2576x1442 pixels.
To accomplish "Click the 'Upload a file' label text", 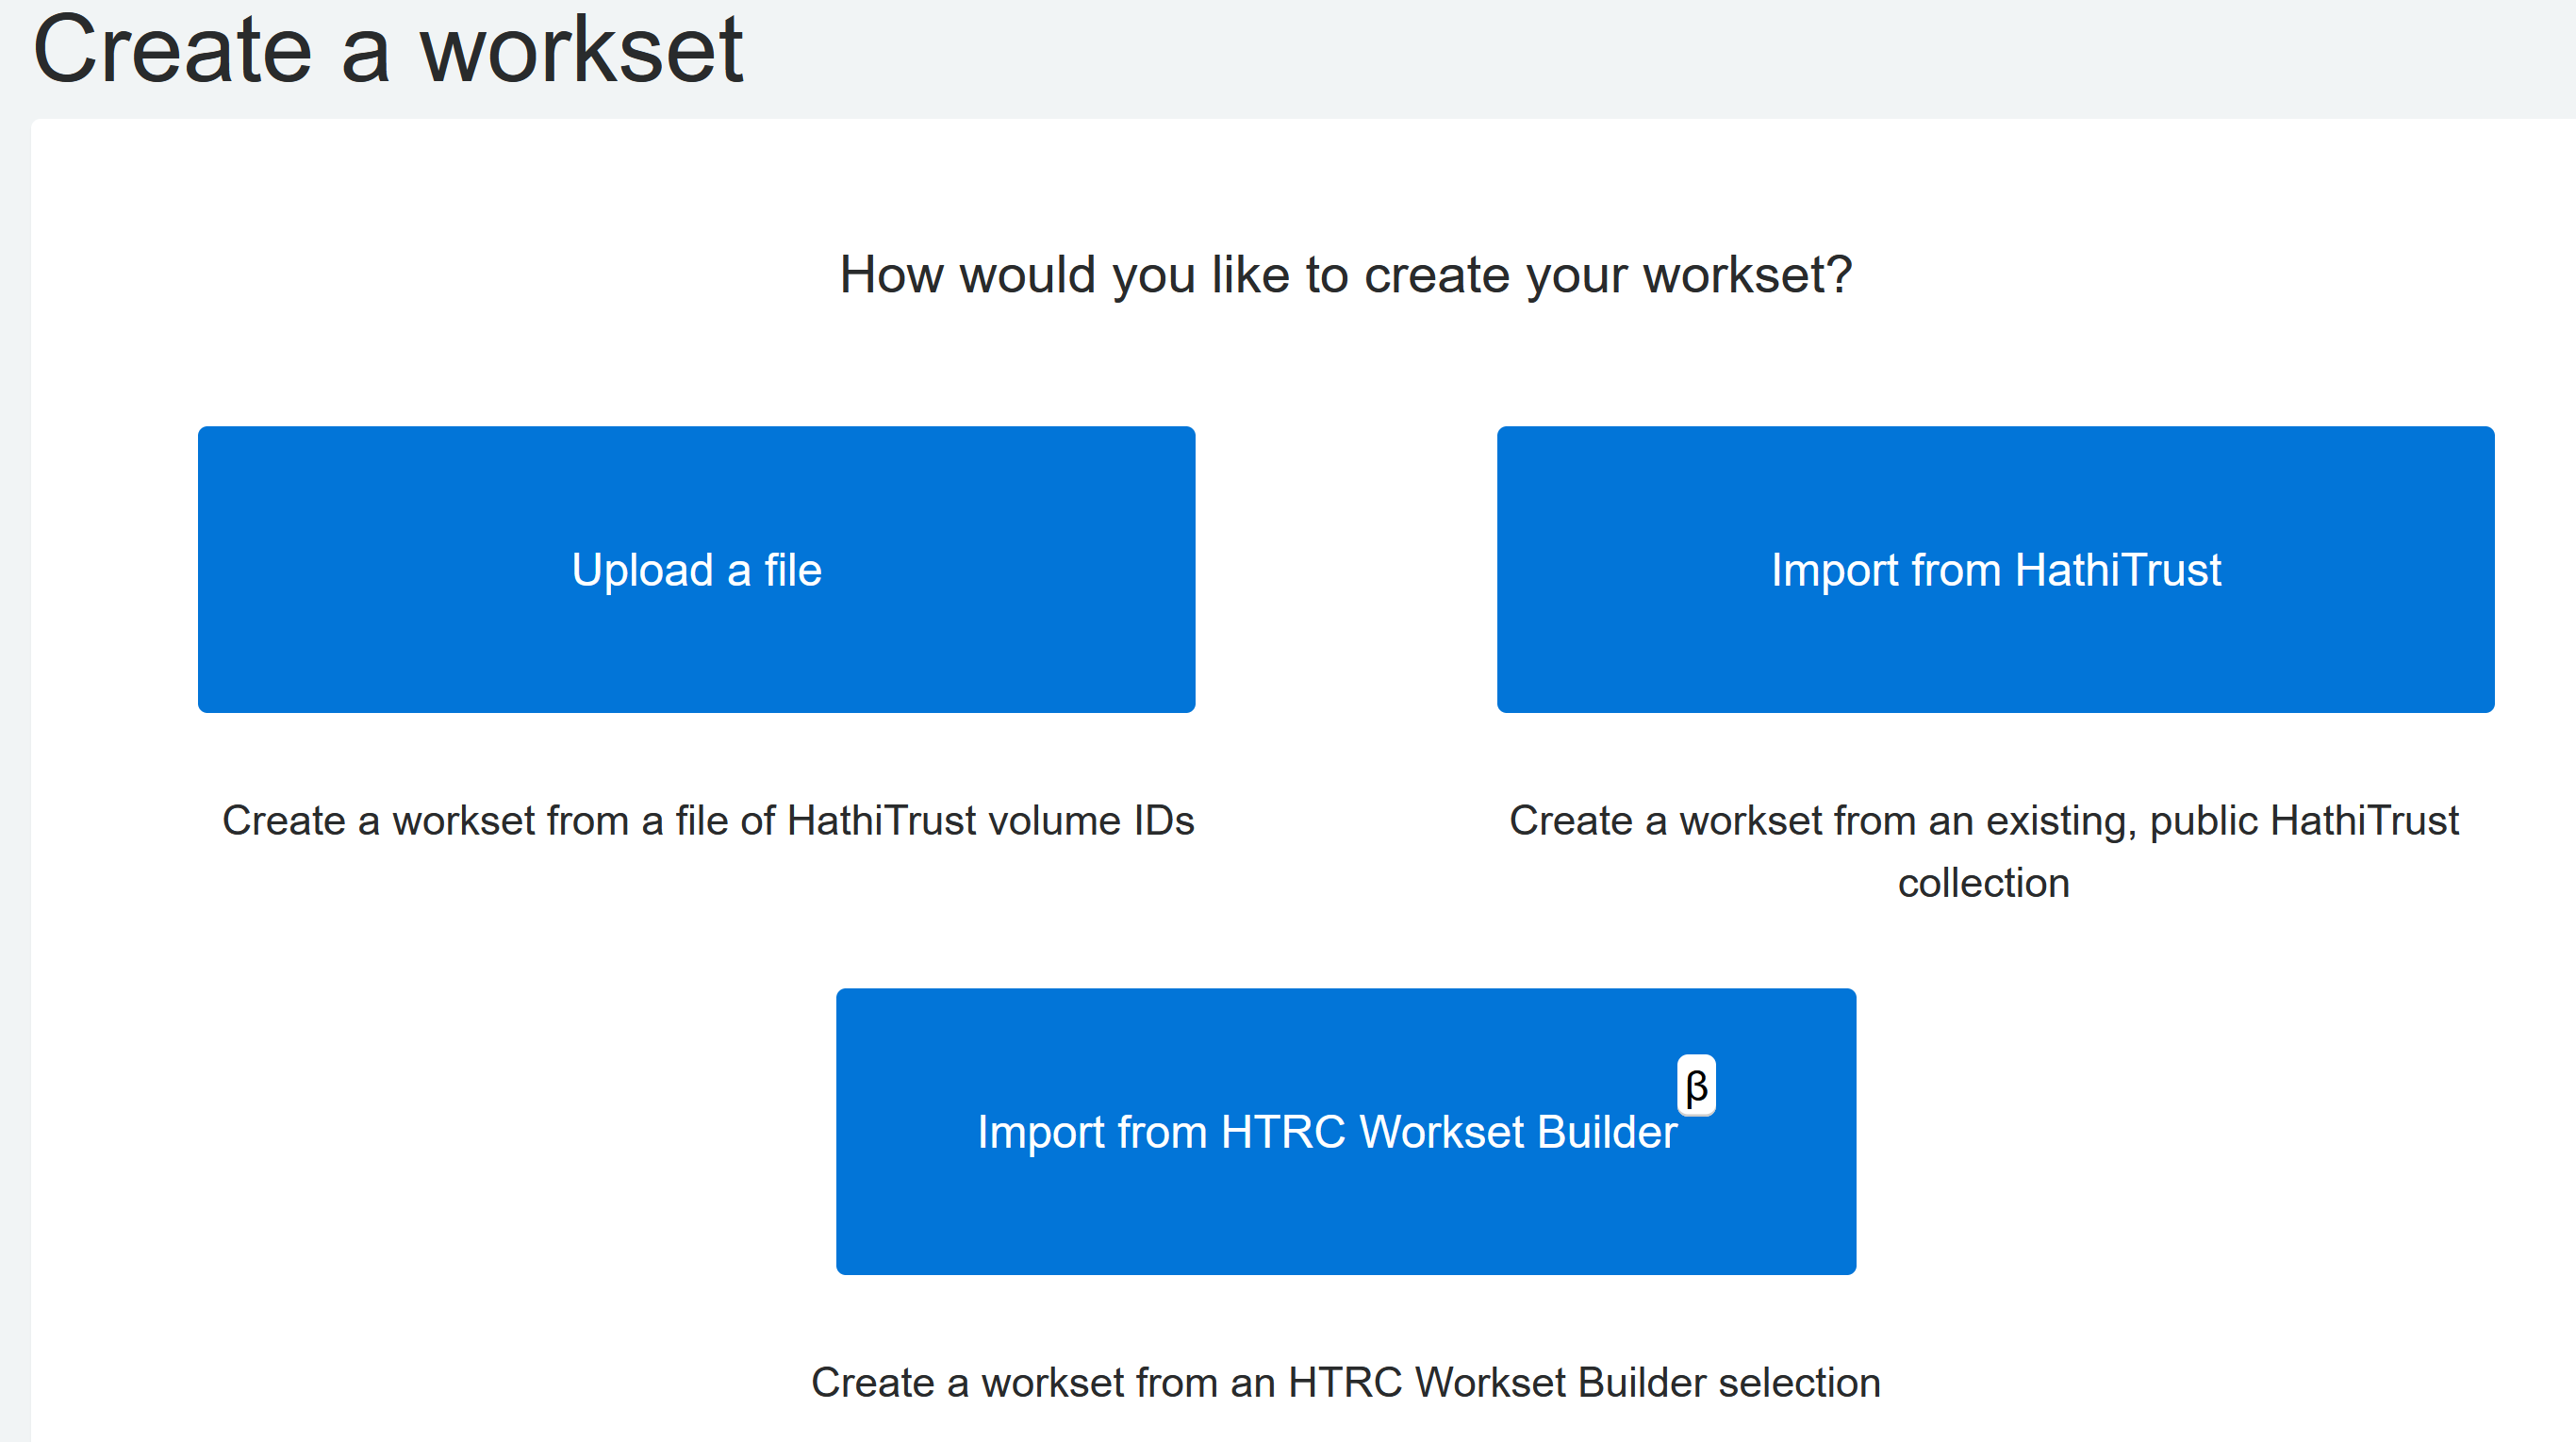I will pos(696,570).
